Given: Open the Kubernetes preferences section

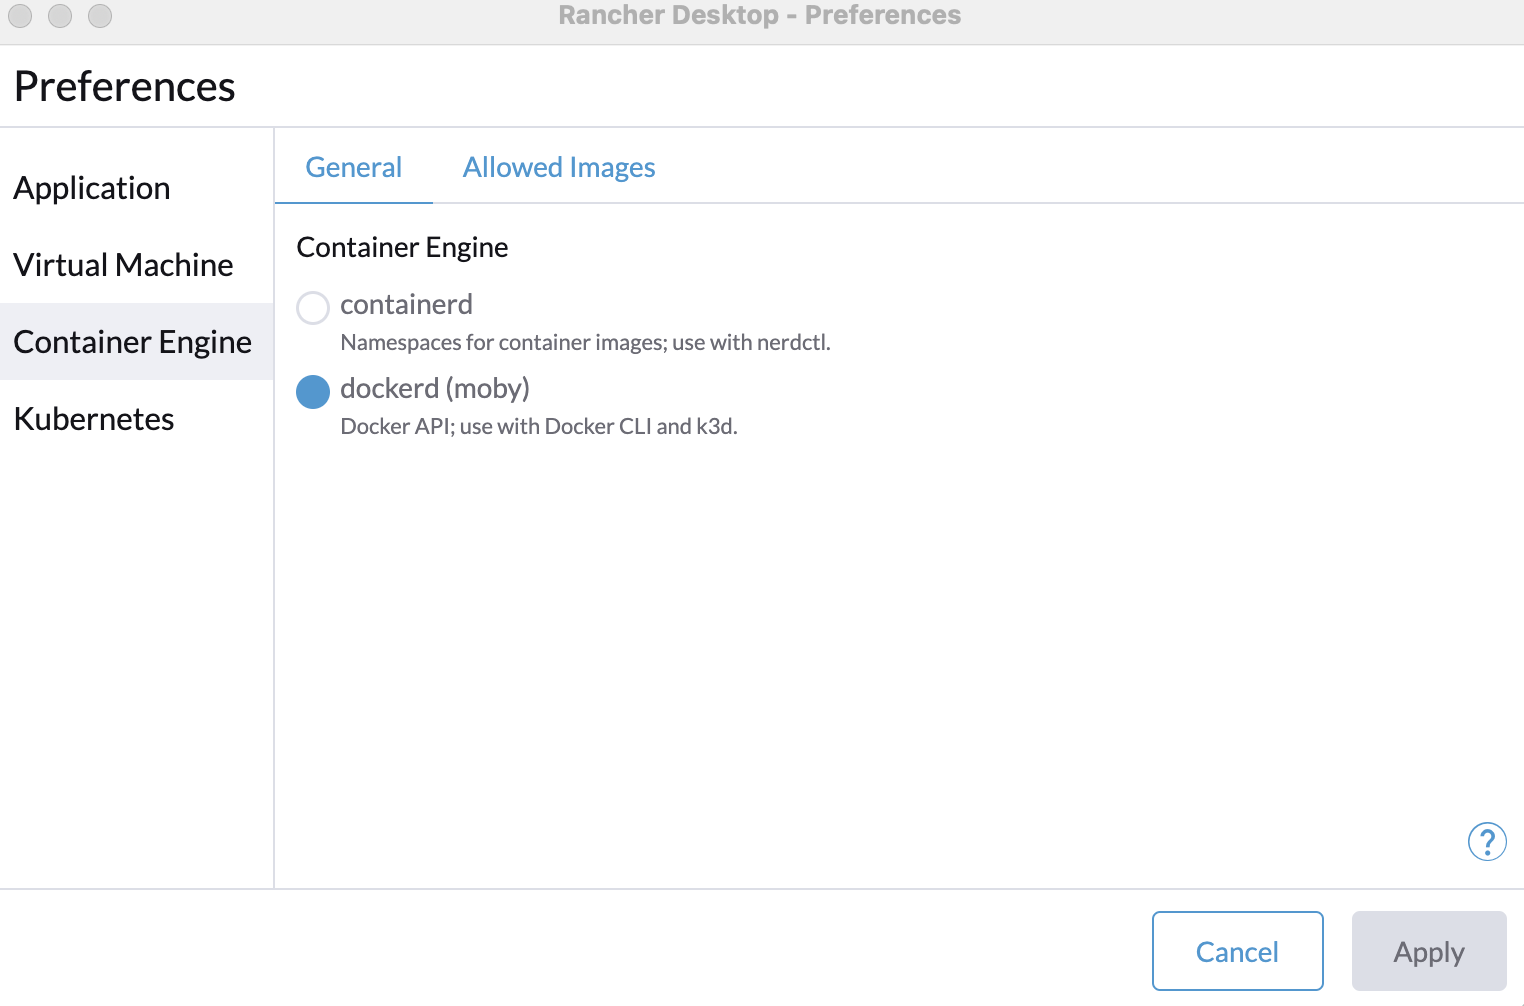Looking at the screenshot, I should point(93,419).
